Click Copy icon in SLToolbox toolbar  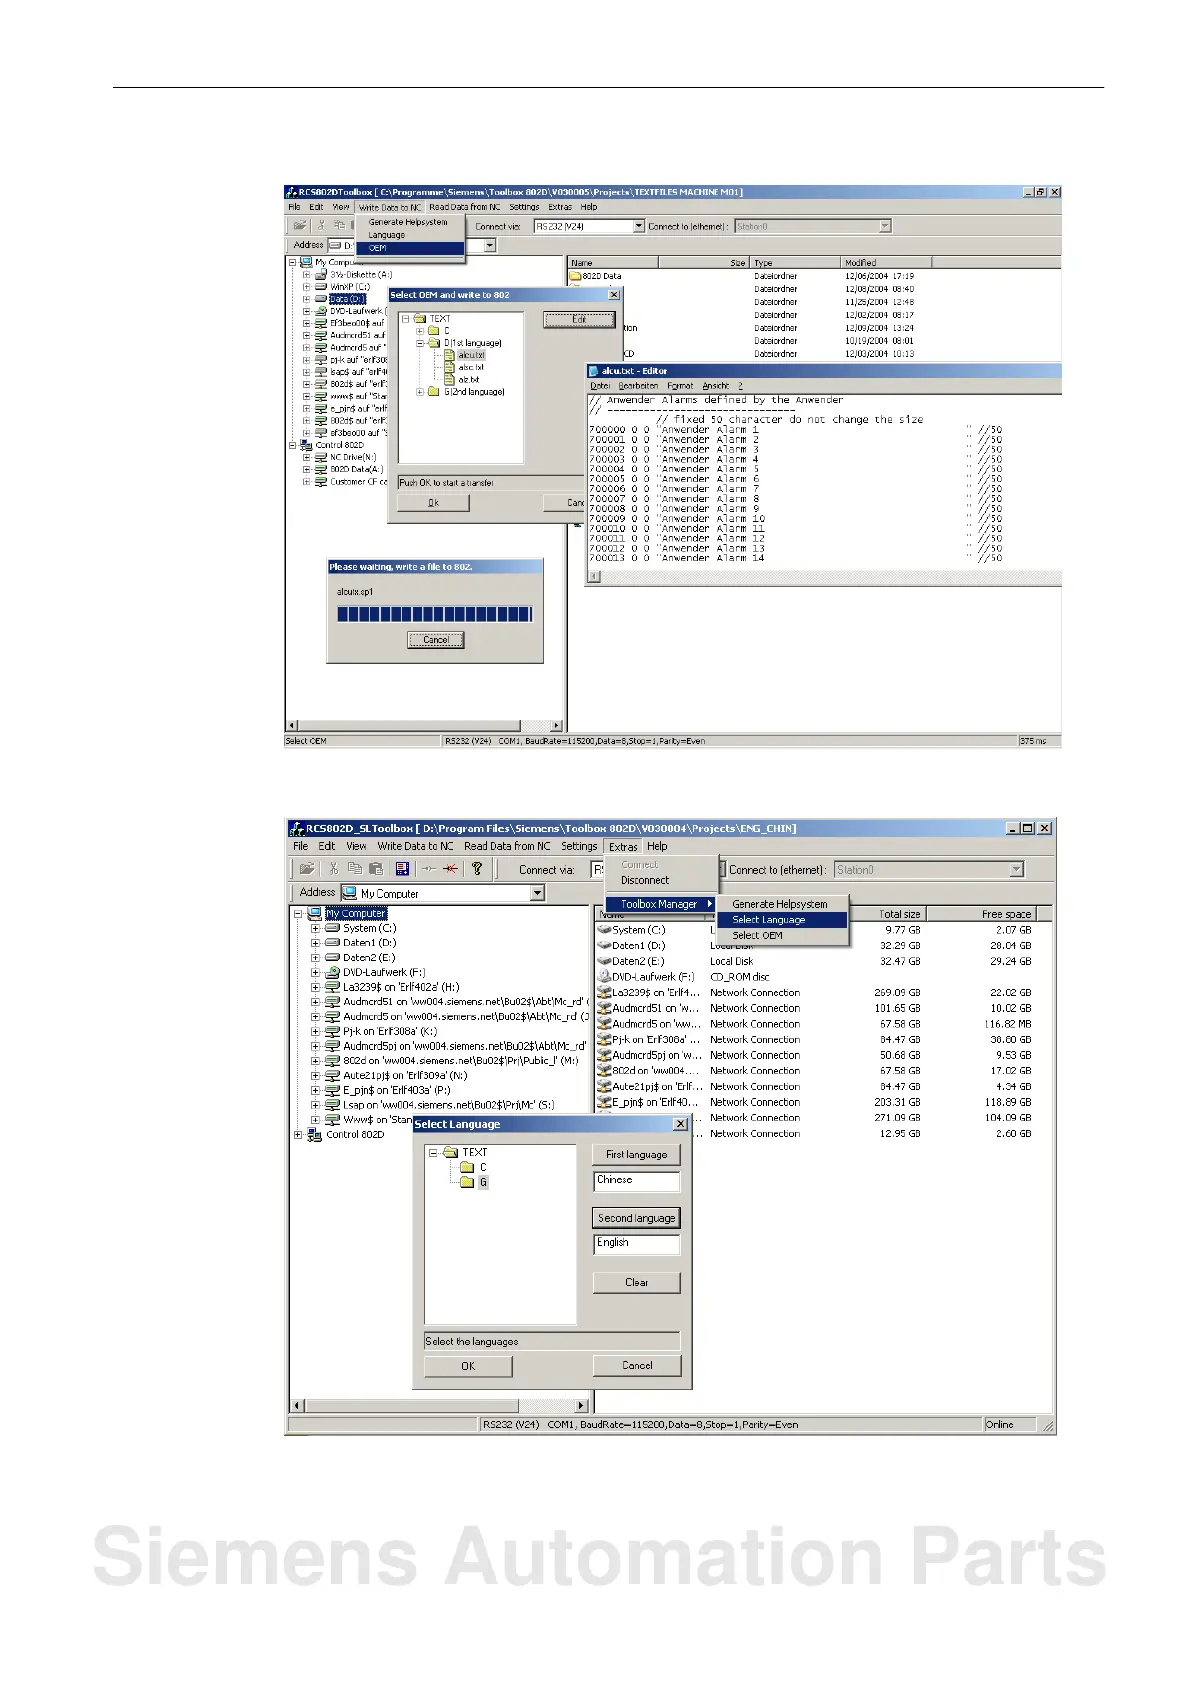pos(355,869)
